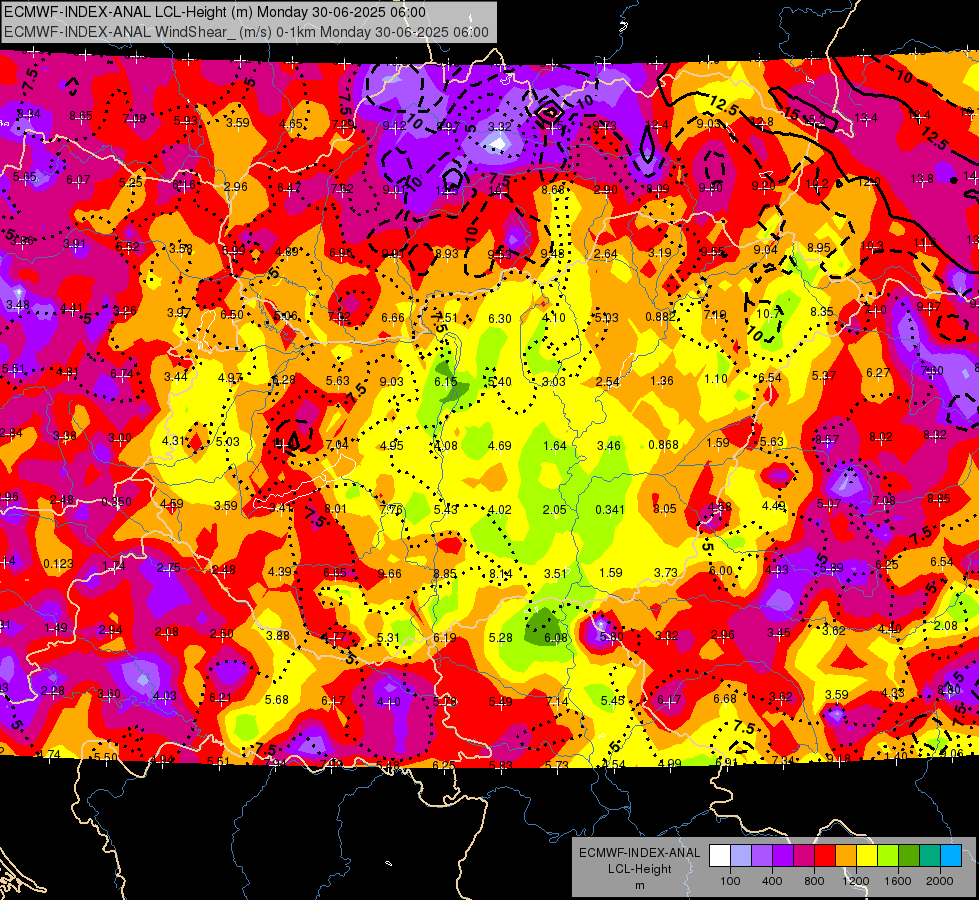Click the unit label m in the legend
This screenshot has height=900, width=979.
point(639,886)
